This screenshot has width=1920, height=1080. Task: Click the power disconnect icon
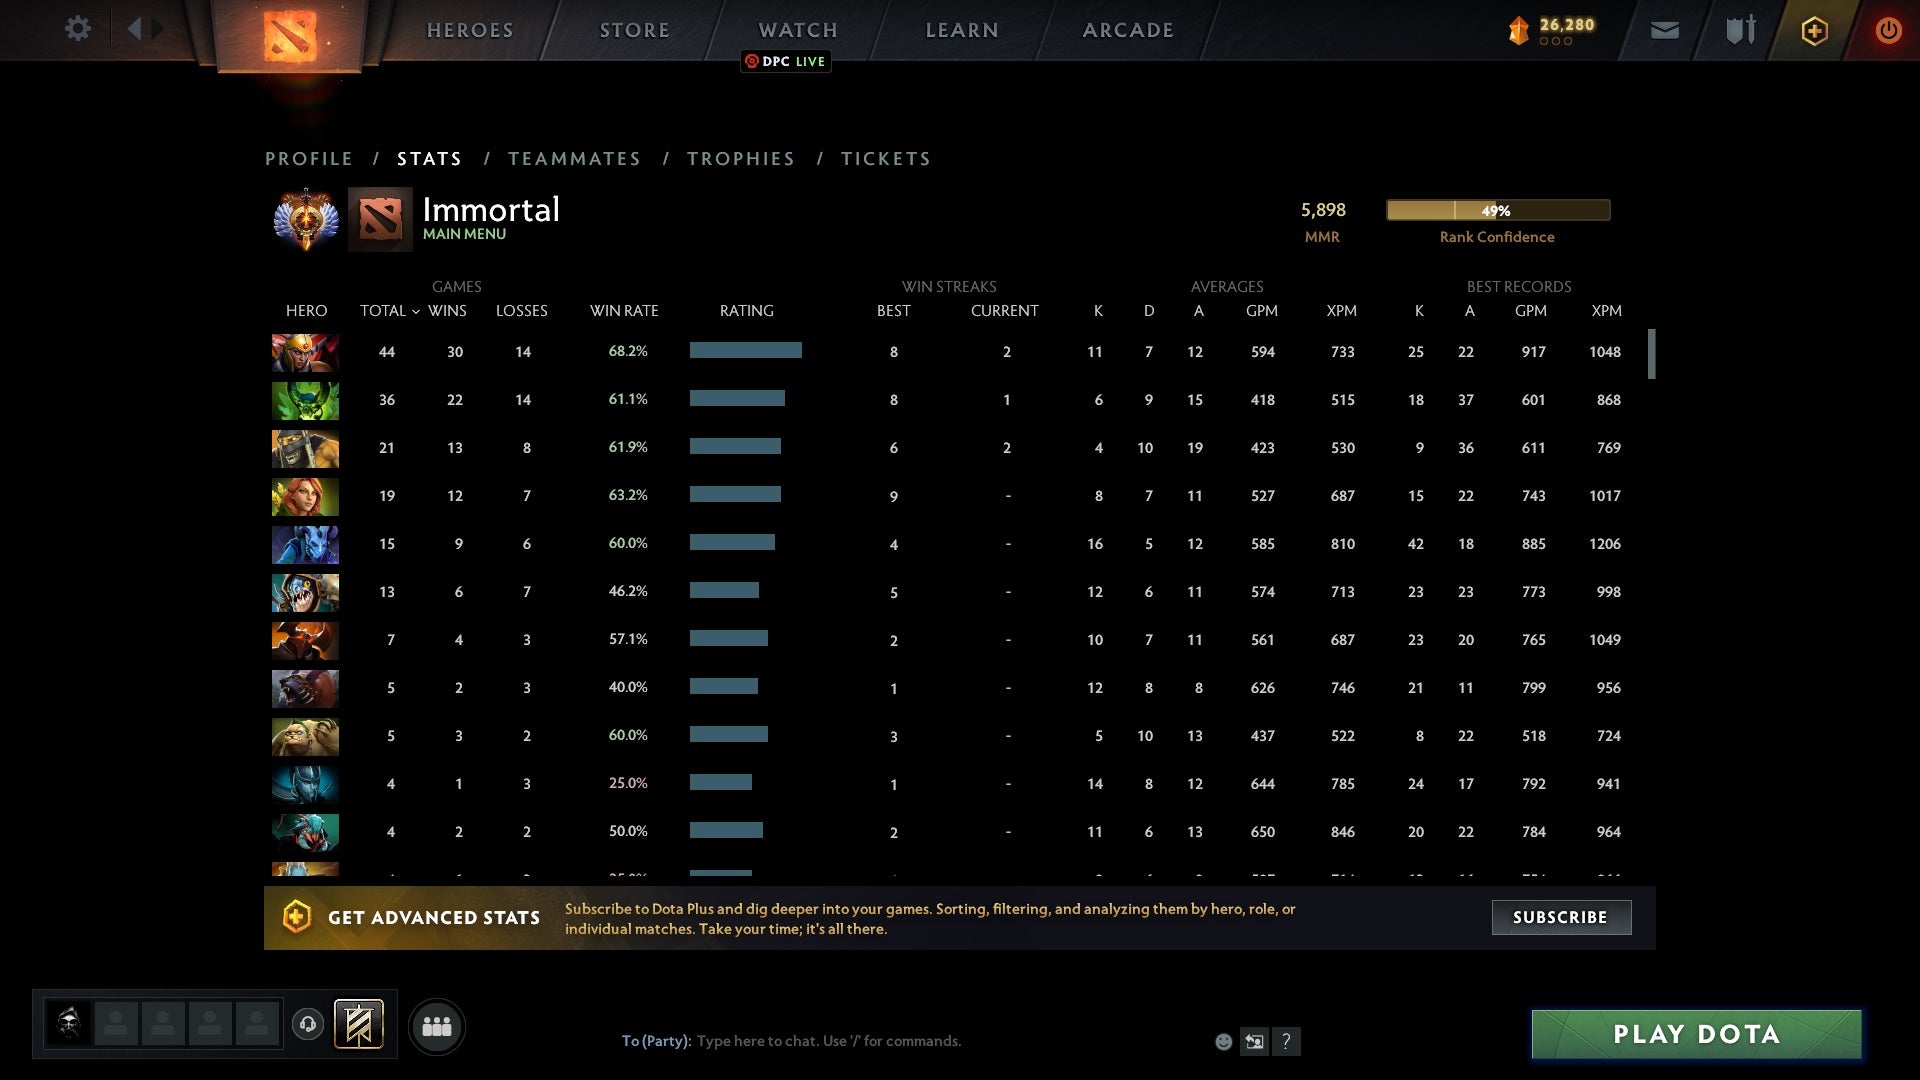tap(1888, 30)
